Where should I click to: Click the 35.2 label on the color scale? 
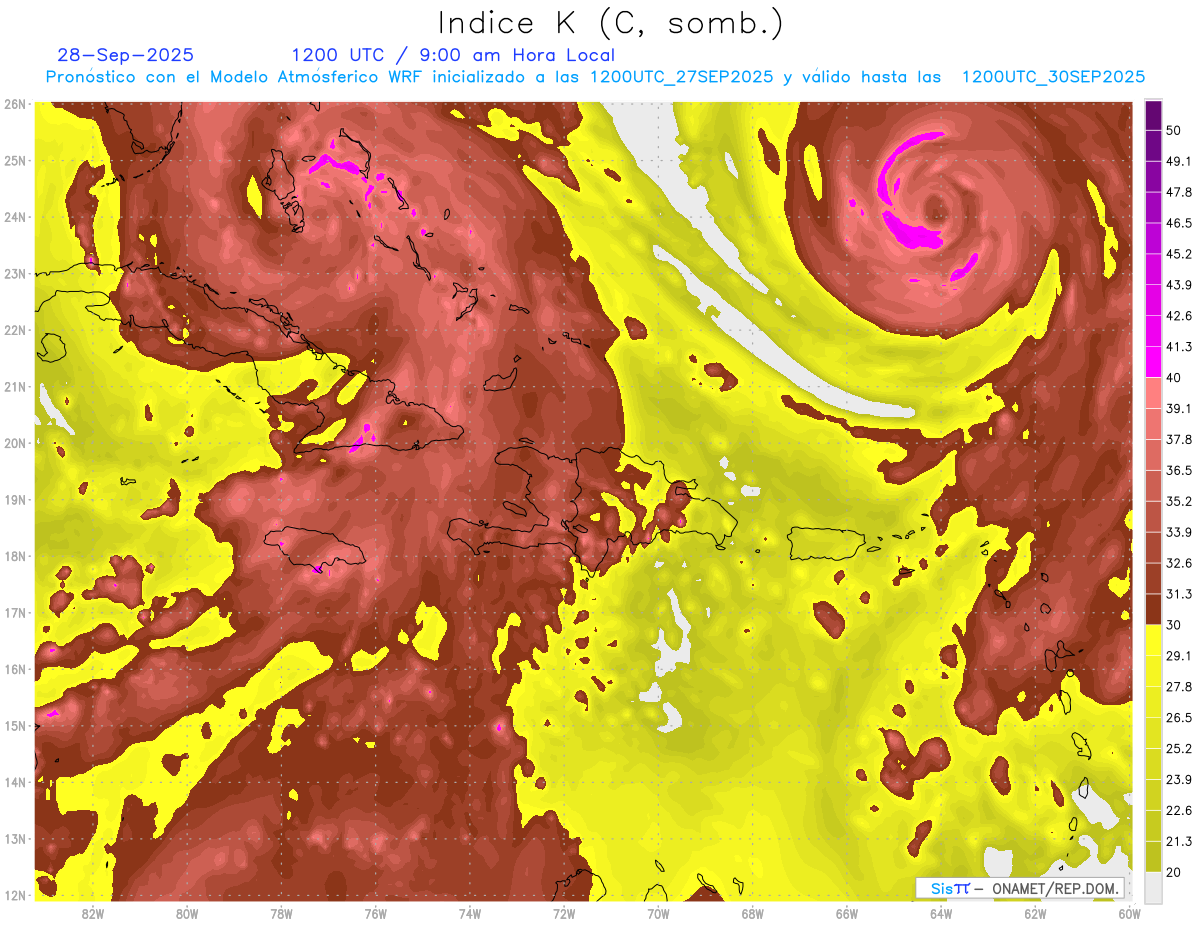[1179, 501]
